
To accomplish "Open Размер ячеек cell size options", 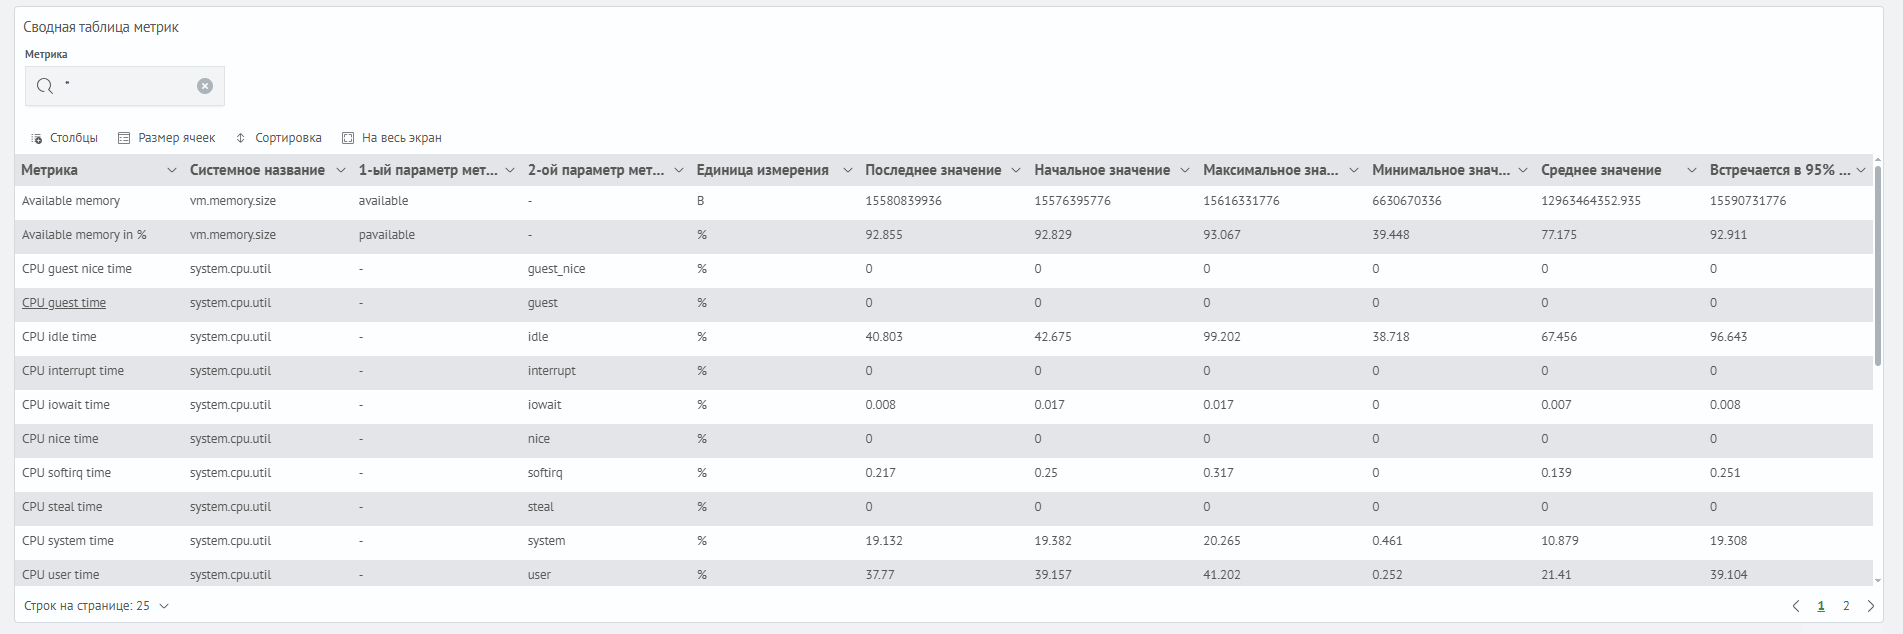I will point(166,138).
